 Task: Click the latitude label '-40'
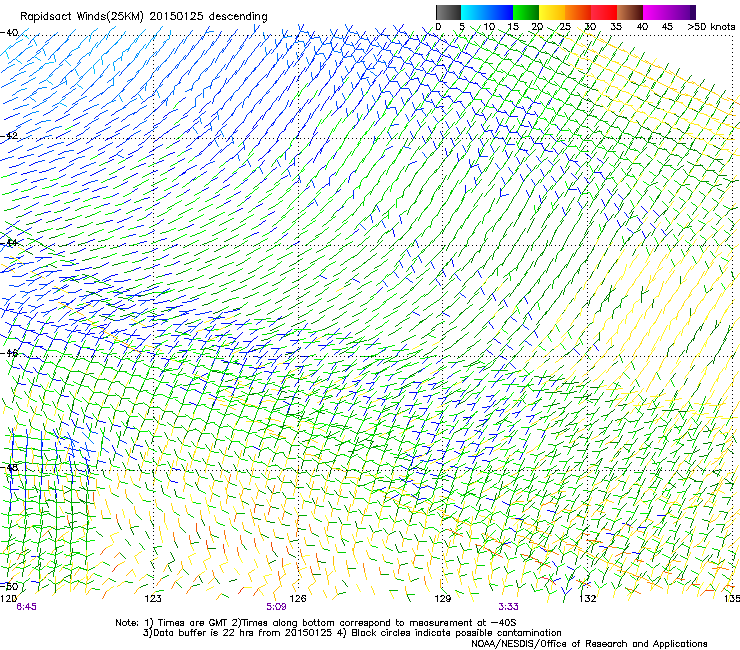coord(9,33)
